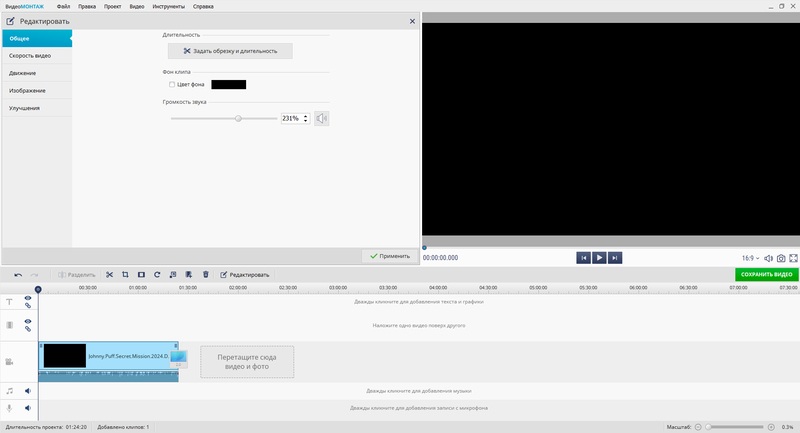800x433 pixels.
Task: Select the crop tool icon
Action: pyautogui.click(x=126, y=274)
